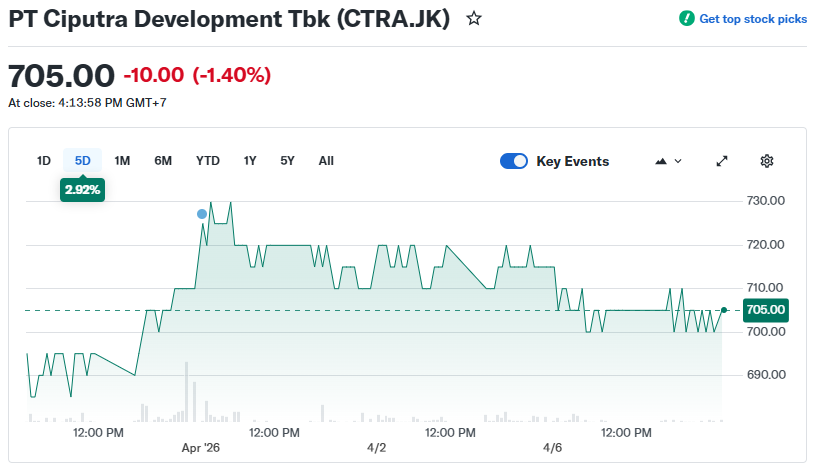814x465 pixels.
Task: Select the 1D range tab
Action: 44,161
